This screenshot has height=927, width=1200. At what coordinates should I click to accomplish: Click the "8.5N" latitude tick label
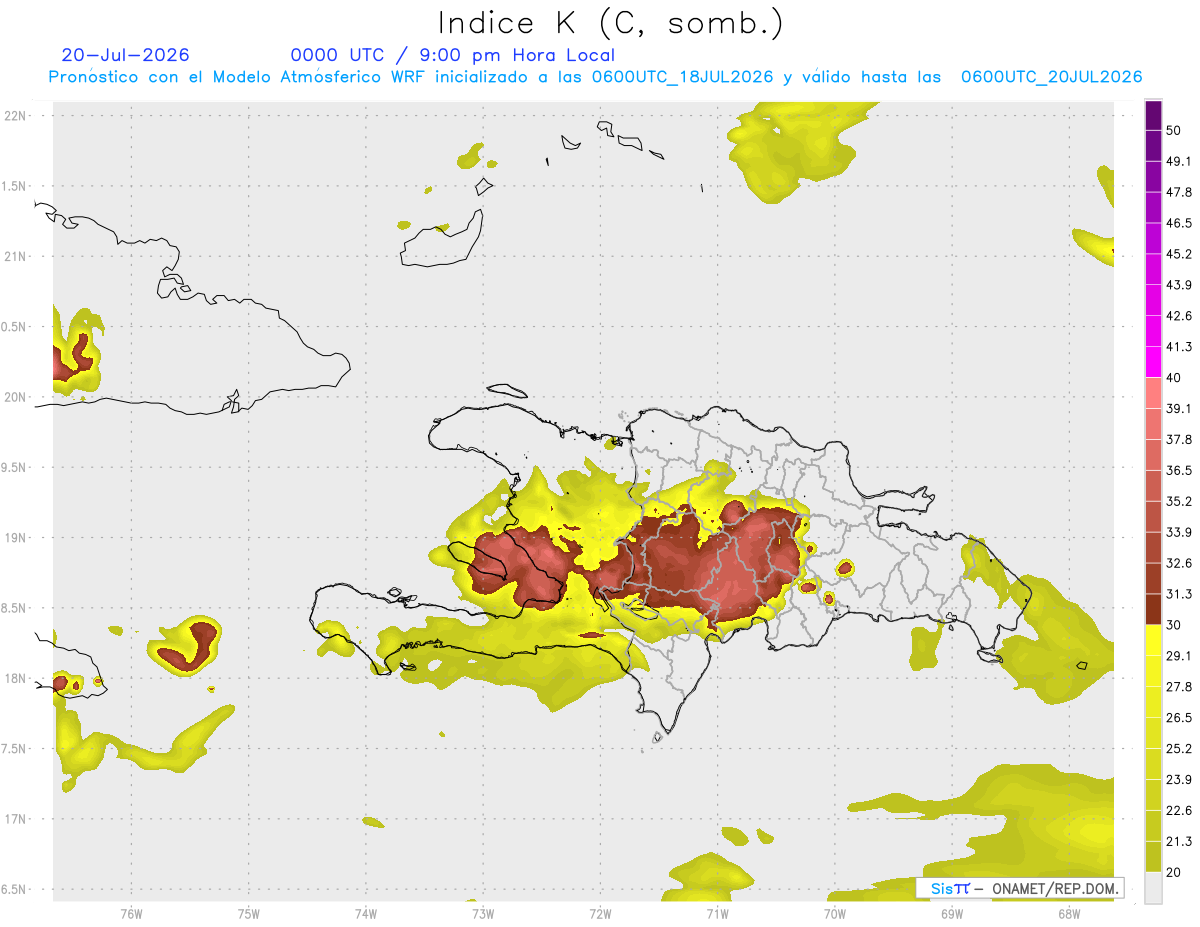tap(13, 608)
